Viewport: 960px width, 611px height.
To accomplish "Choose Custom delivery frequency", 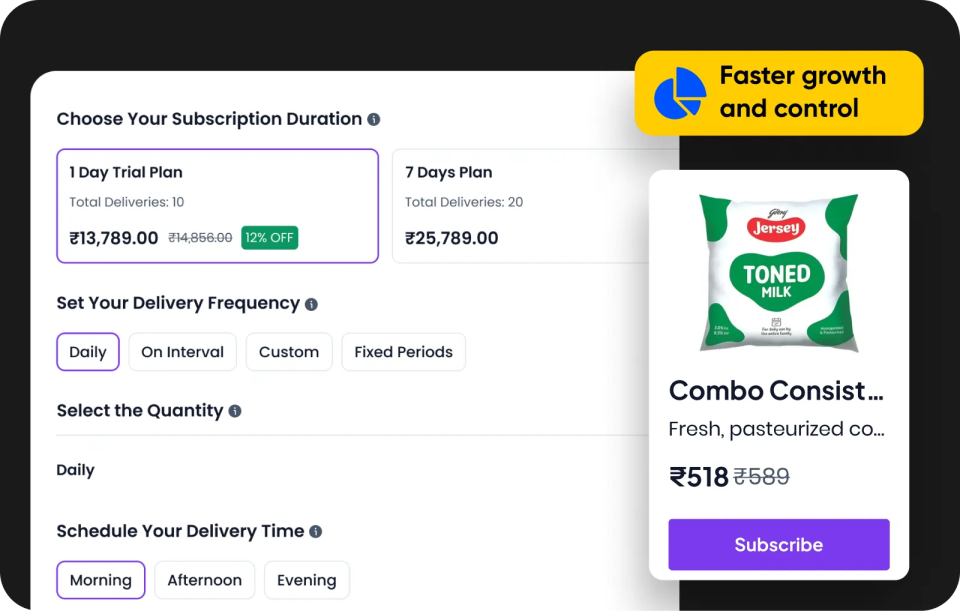I will click(x=289, y=352).
